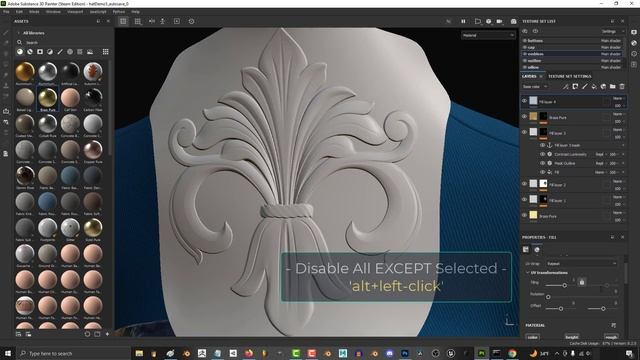Image resolution: width=640 pixels, height=360 pixels.
Task: Filter assets by Environments landscape icon
Action: 90,52
